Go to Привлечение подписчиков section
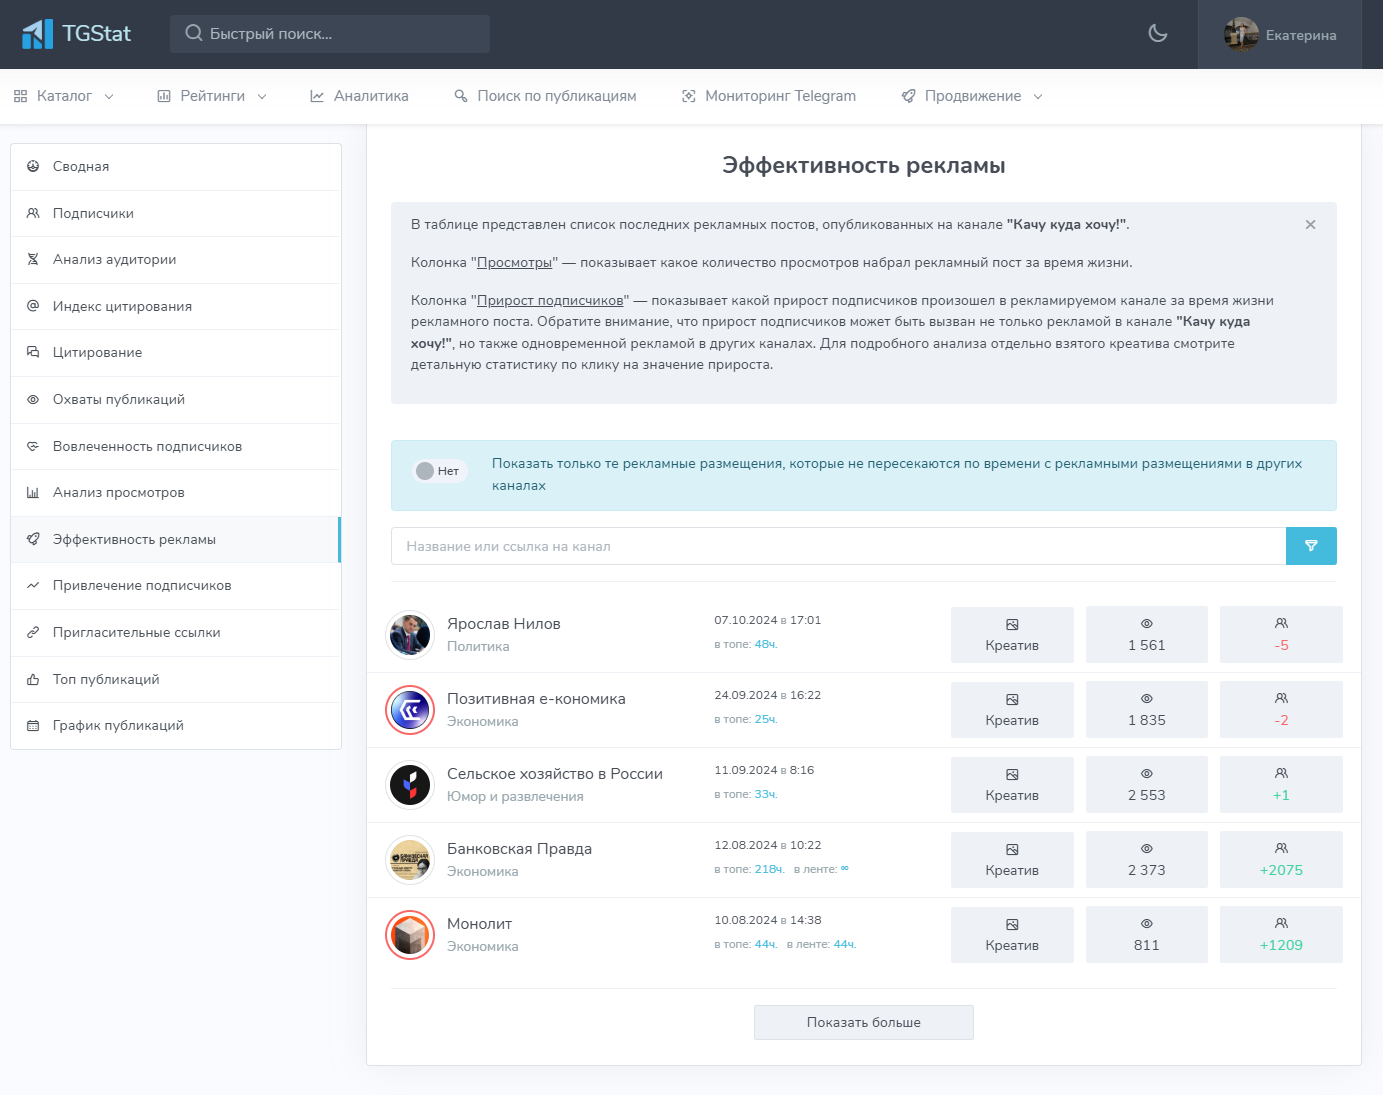The height and width of the screenshot is (1095, 1383). point(142,586)
